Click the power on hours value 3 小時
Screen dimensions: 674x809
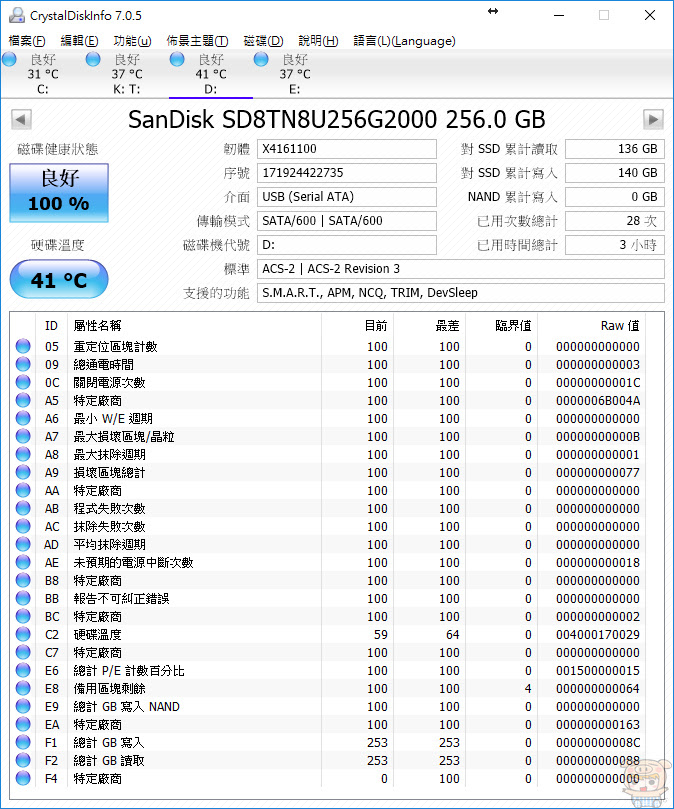615,245
